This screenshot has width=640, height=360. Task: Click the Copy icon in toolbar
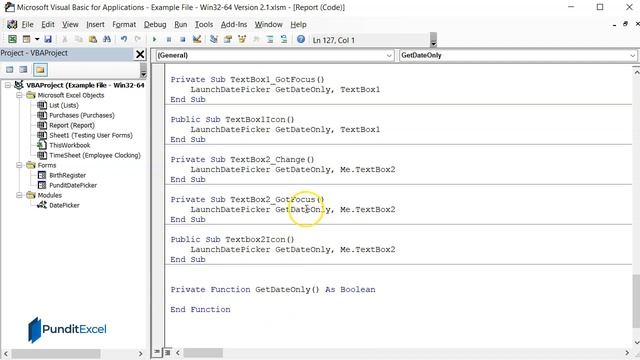tap(78, 39)
